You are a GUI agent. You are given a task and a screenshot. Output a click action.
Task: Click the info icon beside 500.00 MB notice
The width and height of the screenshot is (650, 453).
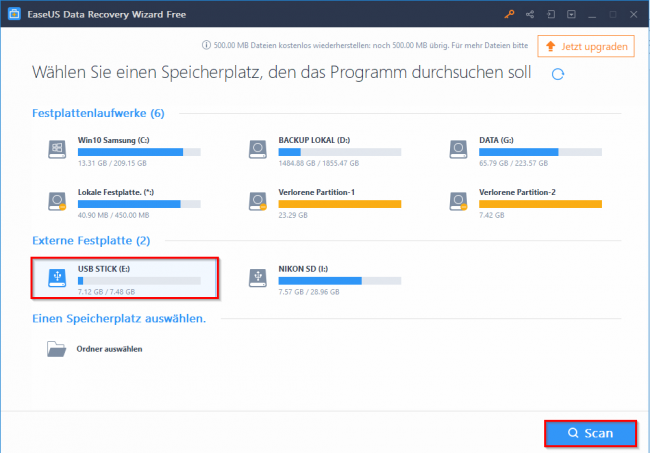pos(206,45)
